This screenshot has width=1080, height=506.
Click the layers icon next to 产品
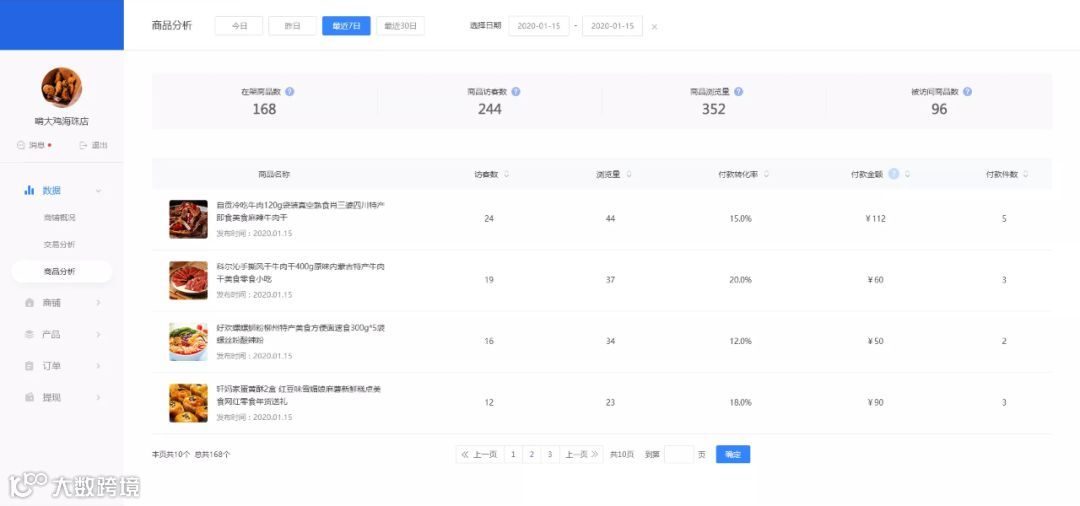(29, 334)
